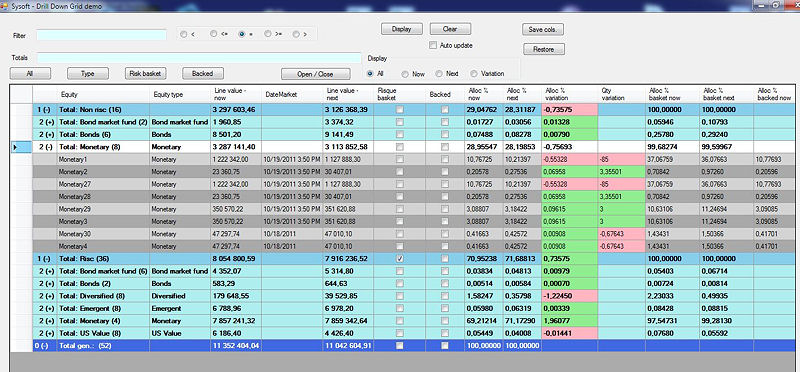Screen dimensions: 800x372
Task: Group by Type button
Action: coord(88,73)
